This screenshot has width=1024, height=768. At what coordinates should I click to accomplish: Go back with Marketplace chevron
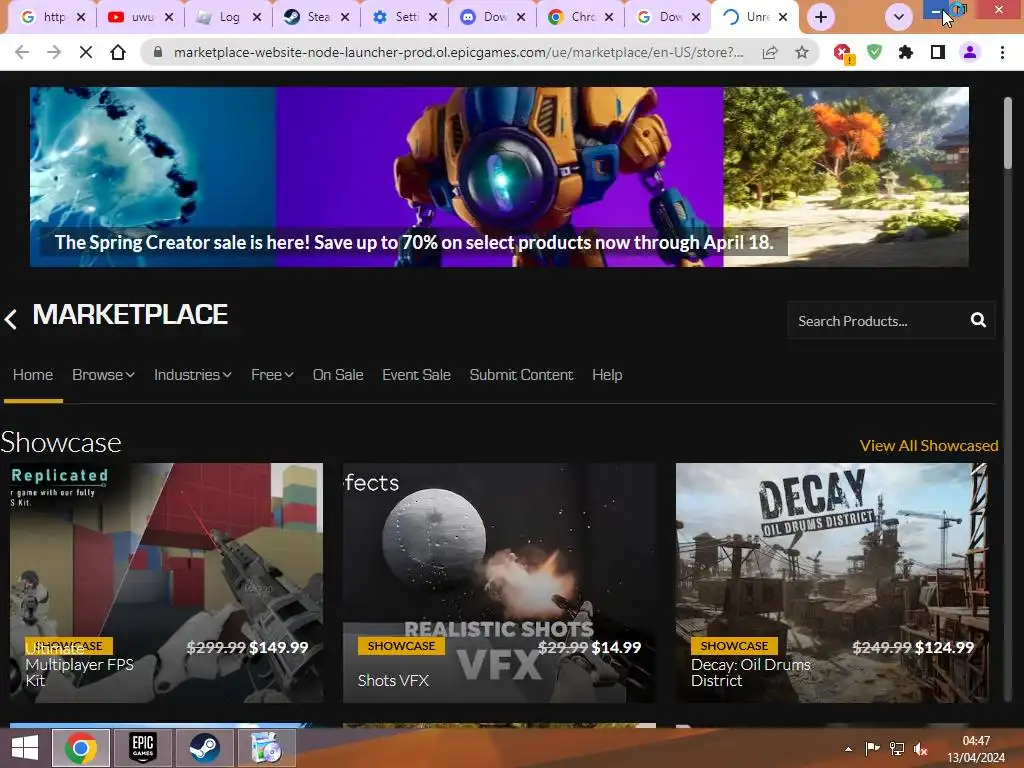pos(10,319)
